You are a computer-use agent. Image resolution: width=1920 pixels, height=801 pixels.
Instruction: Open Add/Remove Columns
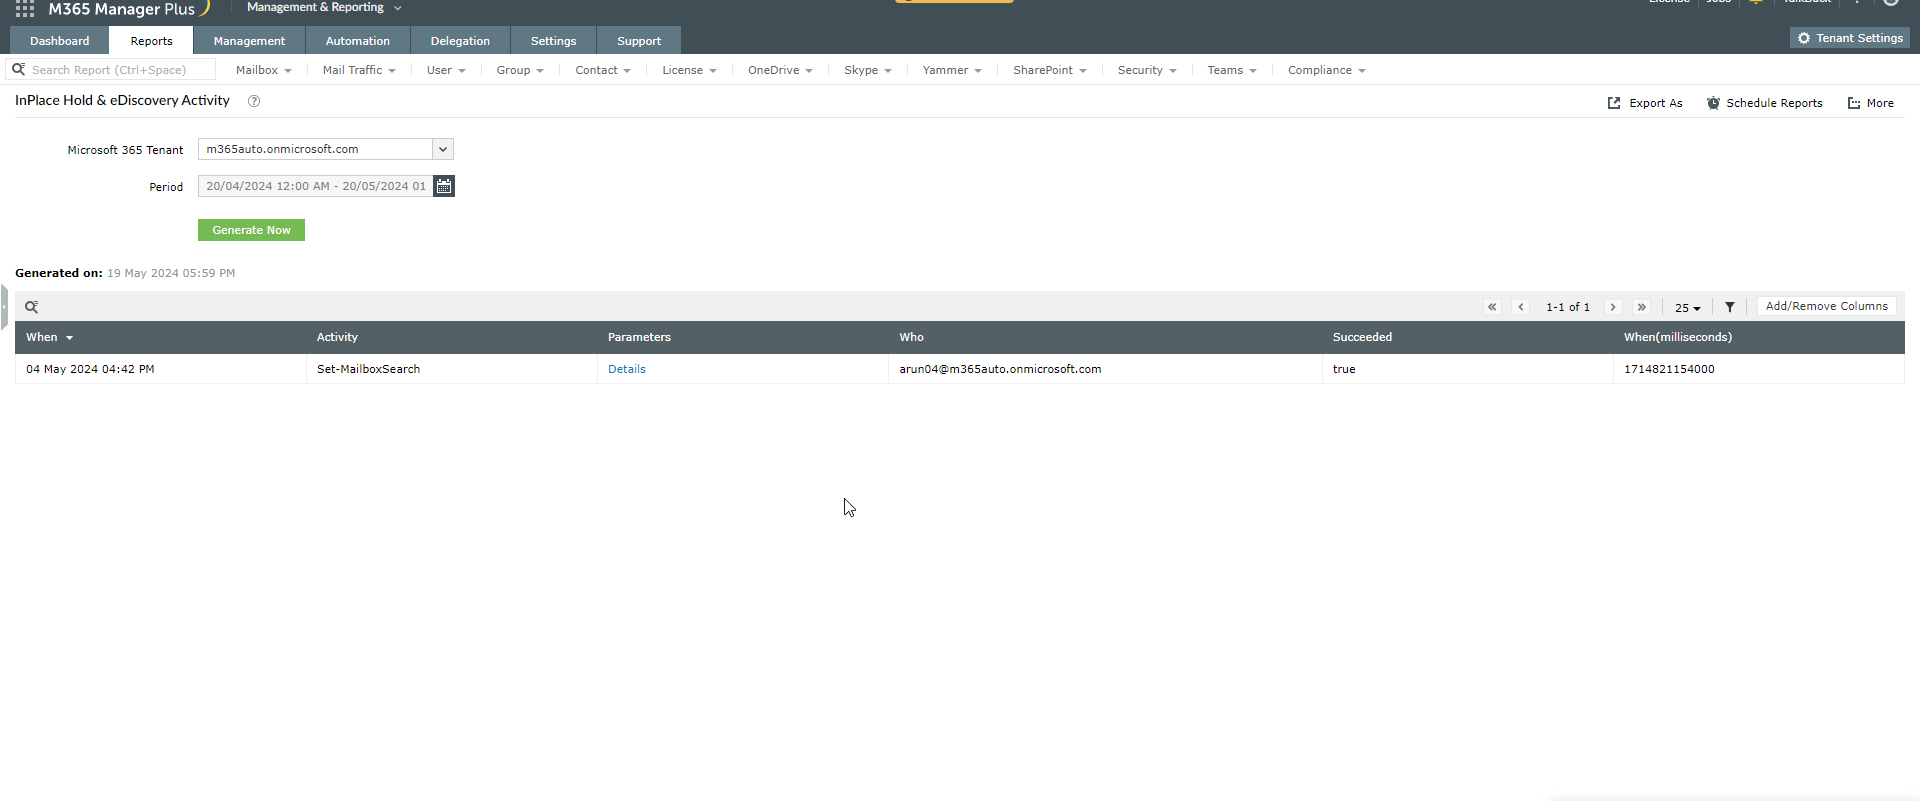(1827, 307)
